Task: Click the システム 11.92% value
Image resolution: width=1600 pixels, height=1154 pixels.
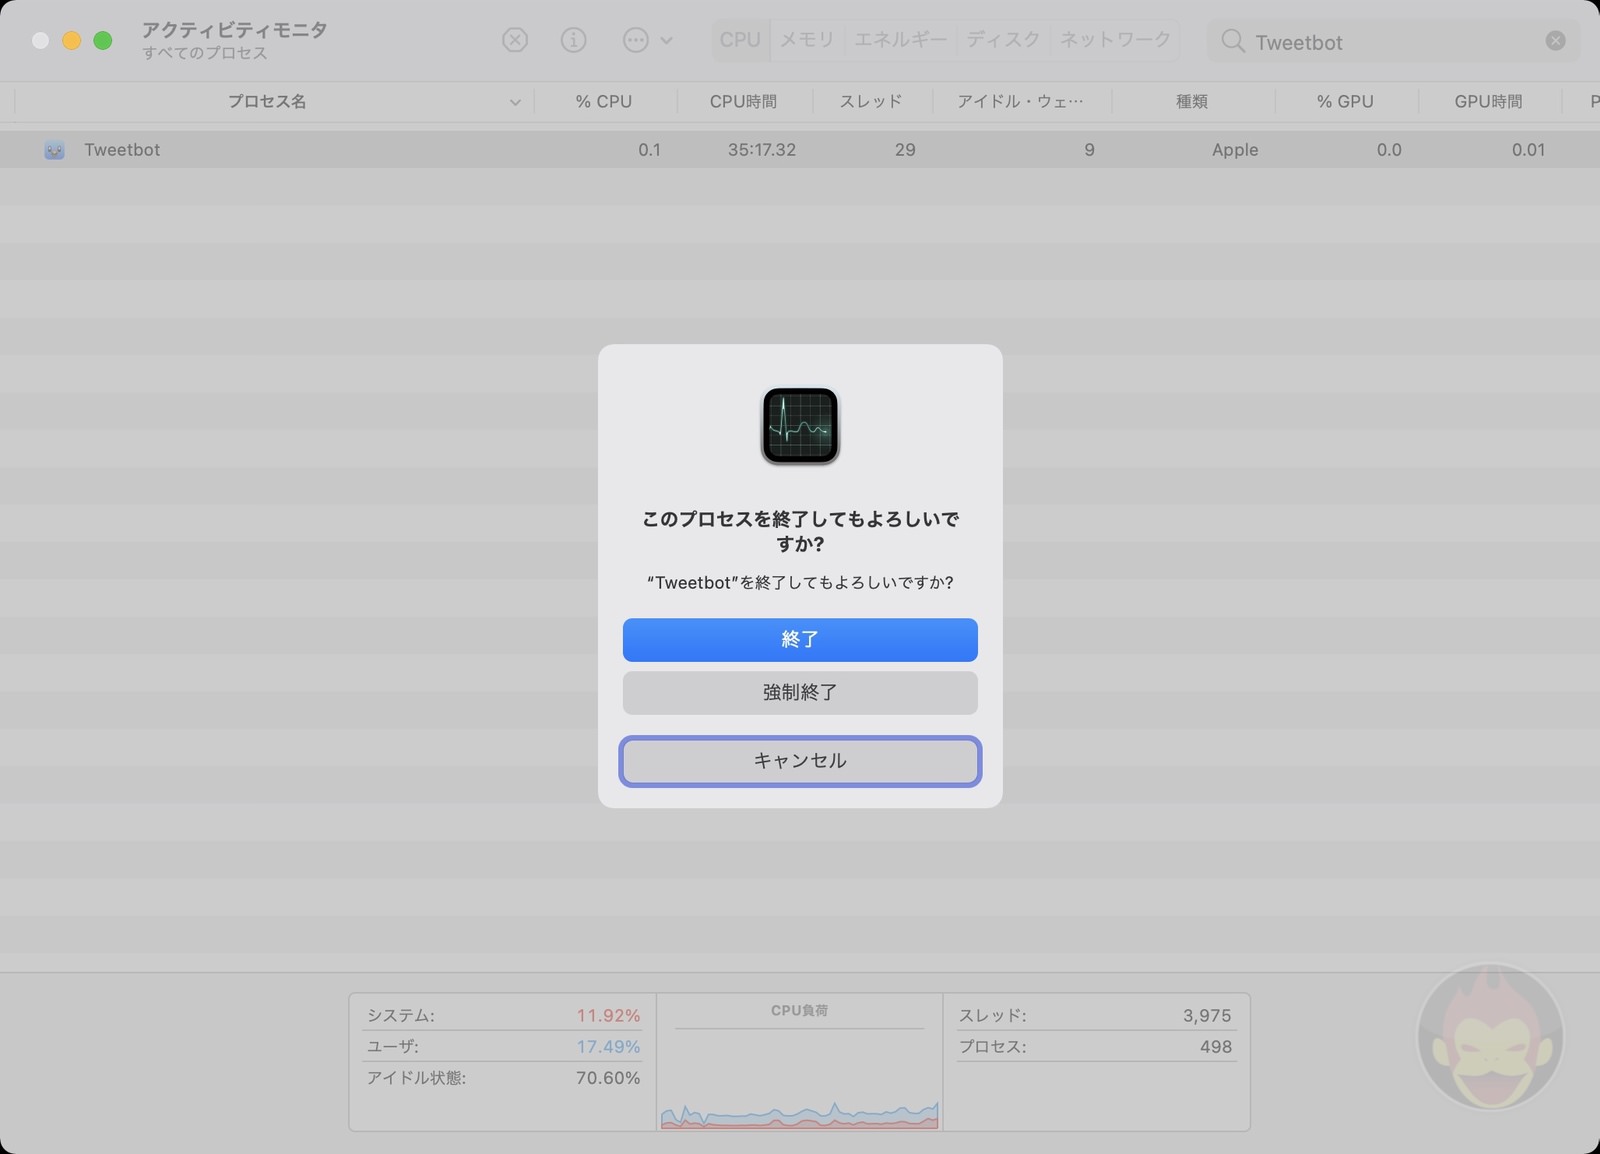Action: tap(608, 1015)
